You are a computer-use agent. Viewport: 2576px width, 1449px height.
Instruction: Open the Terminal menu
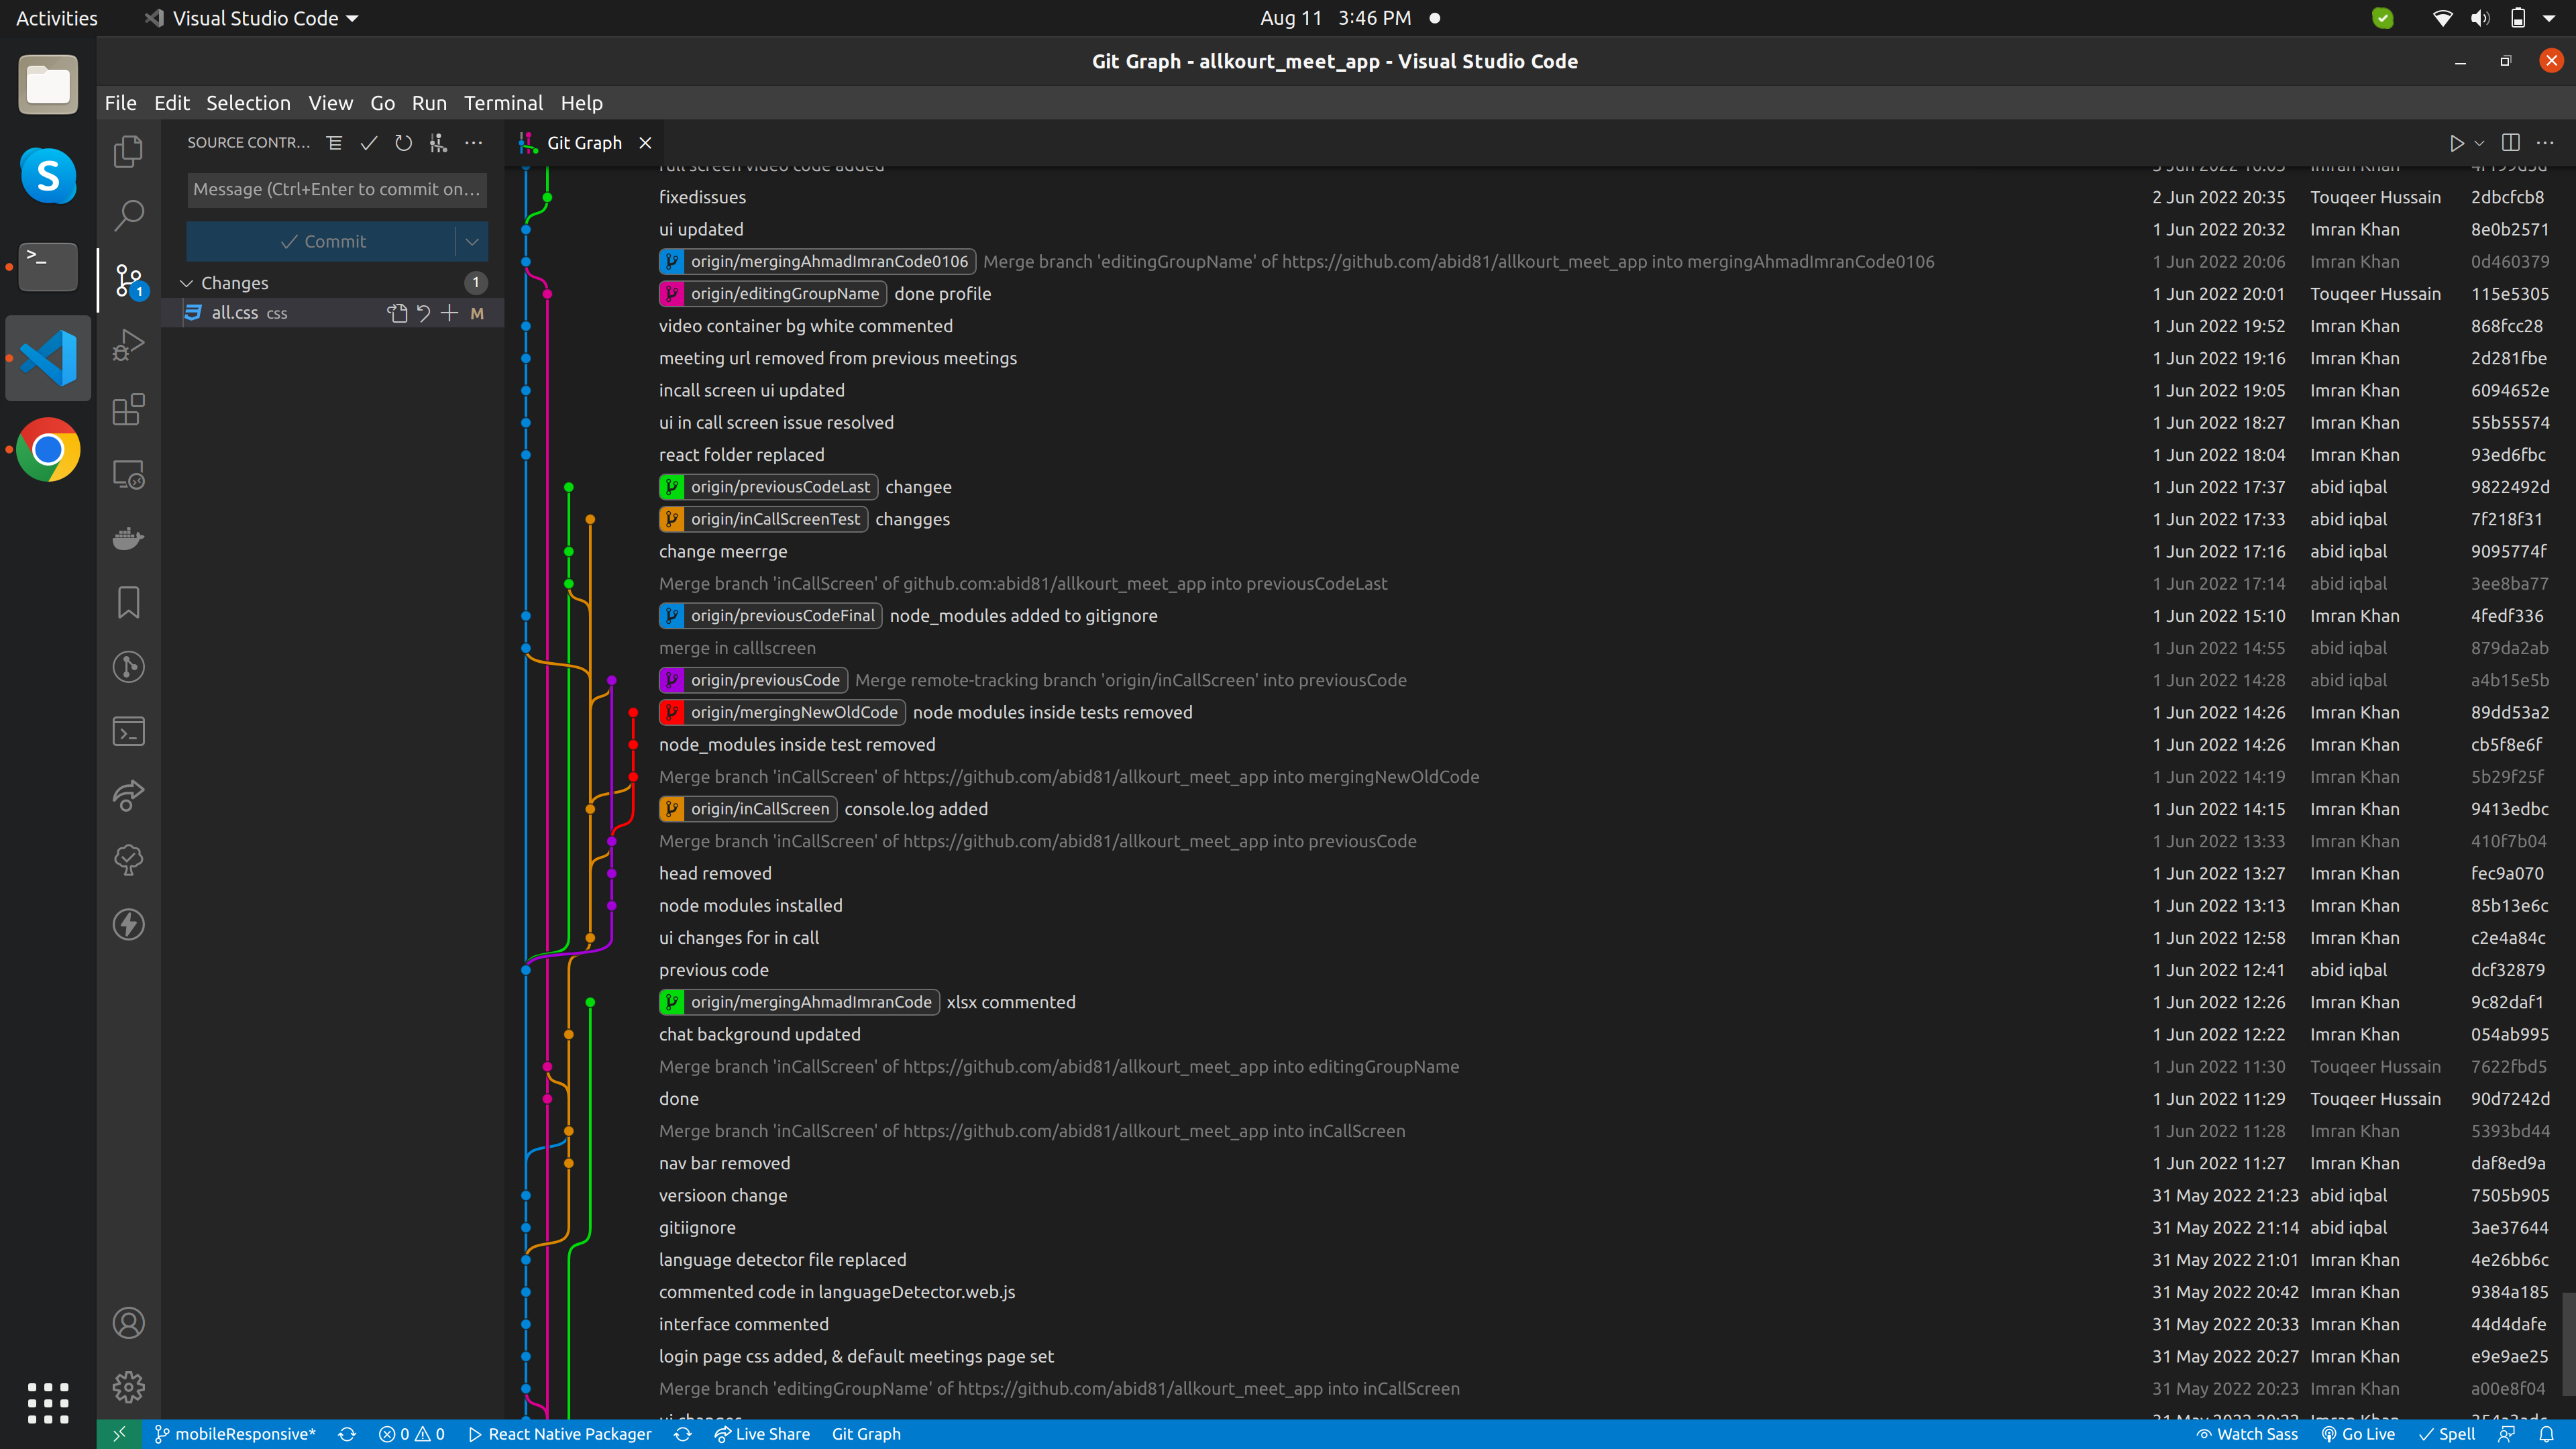(503, 103)
